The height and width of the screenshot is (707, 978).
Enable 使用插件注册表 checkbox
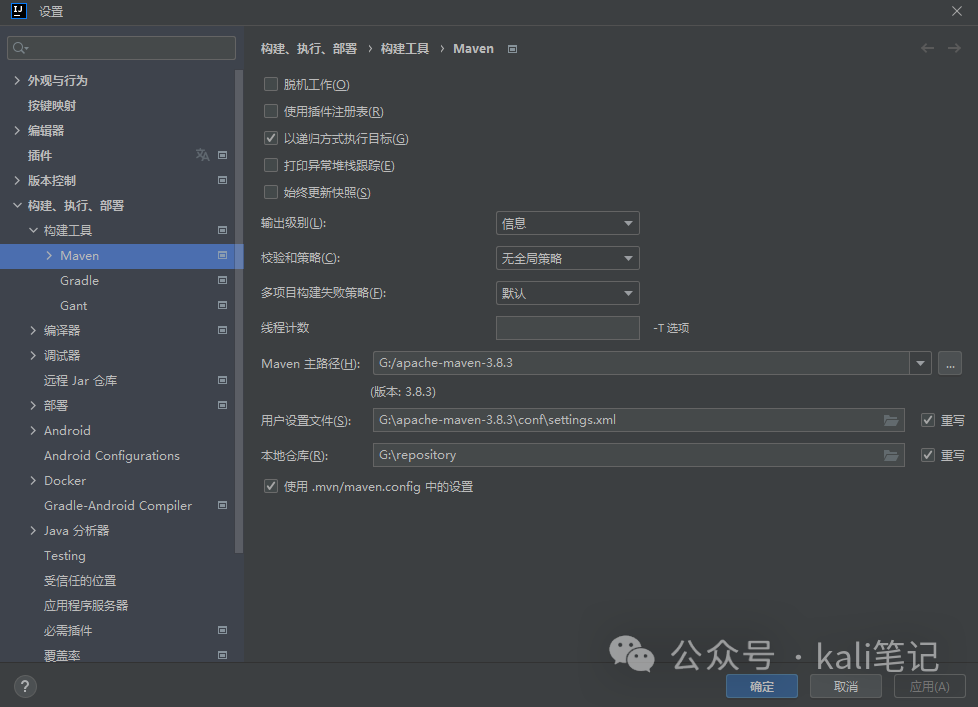(x=271, y=111)
